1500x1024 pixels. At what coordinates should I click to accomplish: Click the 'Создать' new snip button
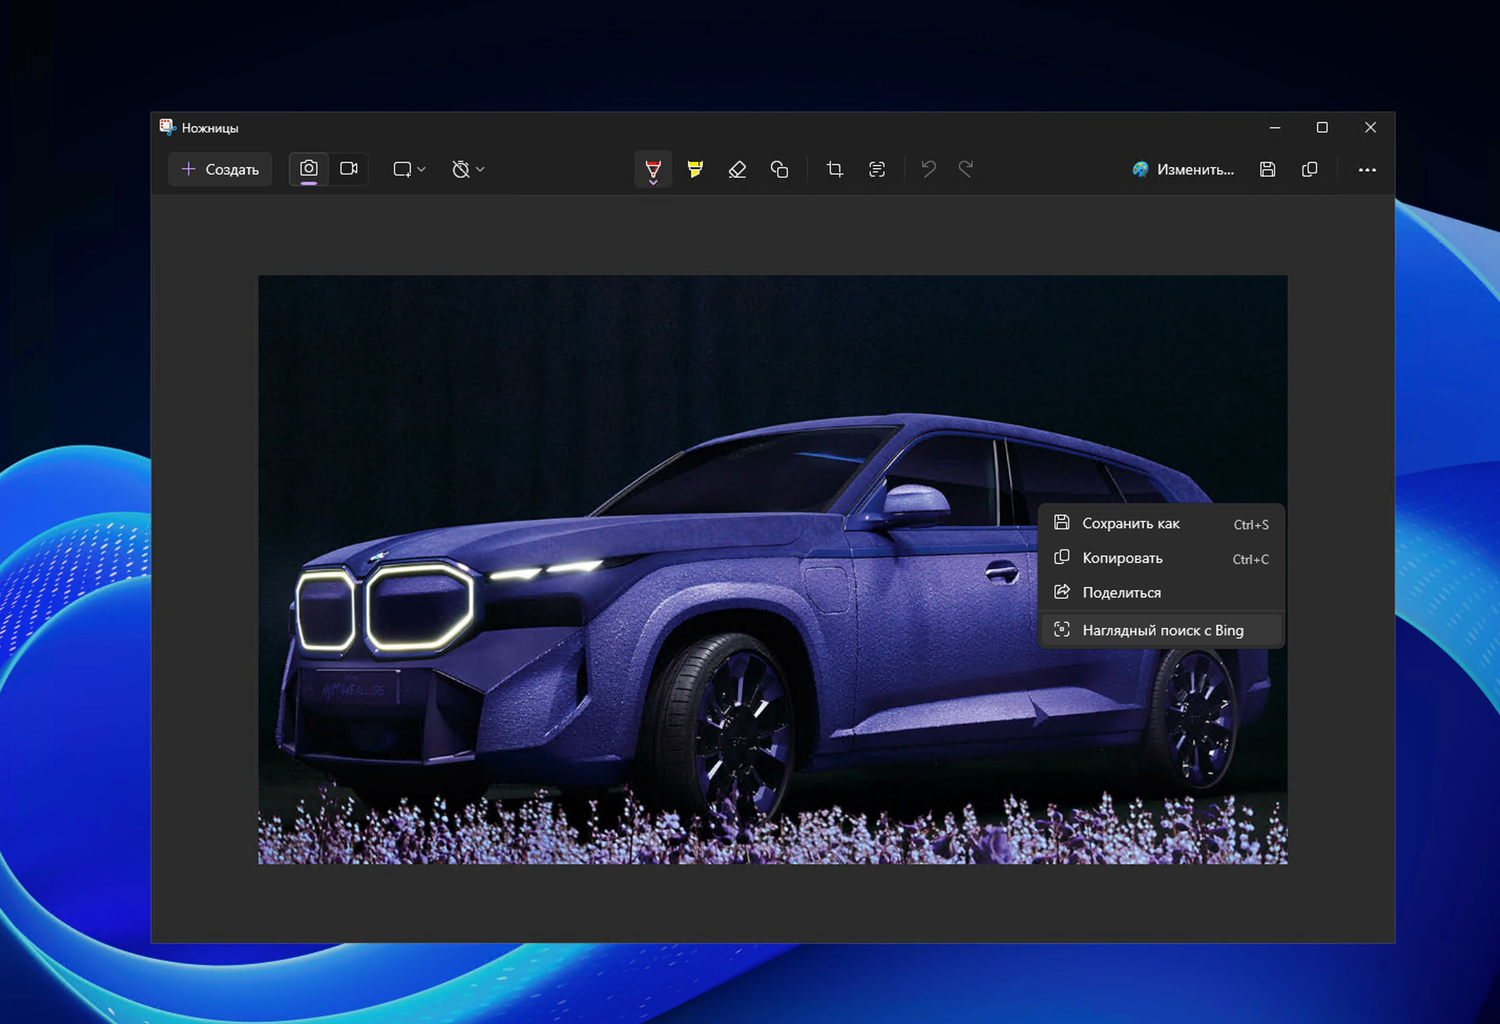click(x=220, y=169)
